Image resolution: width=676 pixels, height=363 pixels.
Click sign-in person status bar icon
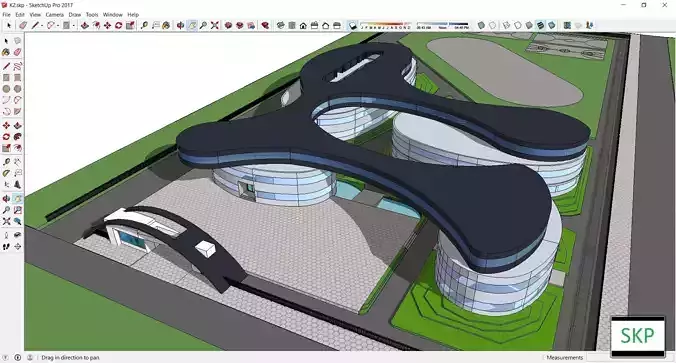30,357
